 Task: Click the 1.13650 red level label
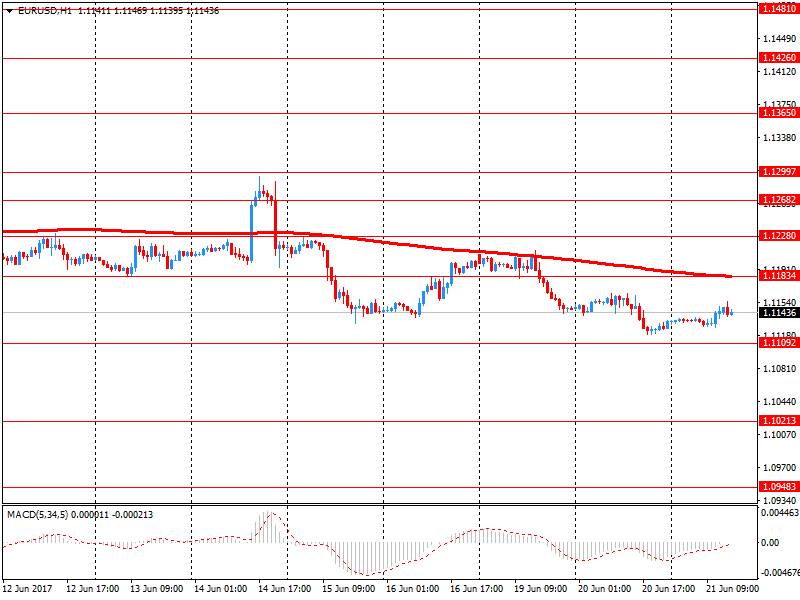click(x=779, y=113)
